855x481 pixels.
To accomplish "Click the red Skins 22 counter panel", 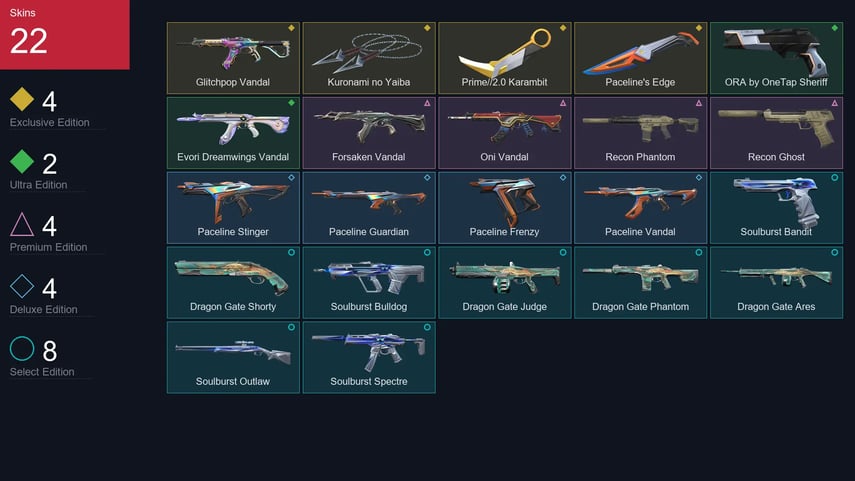I will [65, 34].
